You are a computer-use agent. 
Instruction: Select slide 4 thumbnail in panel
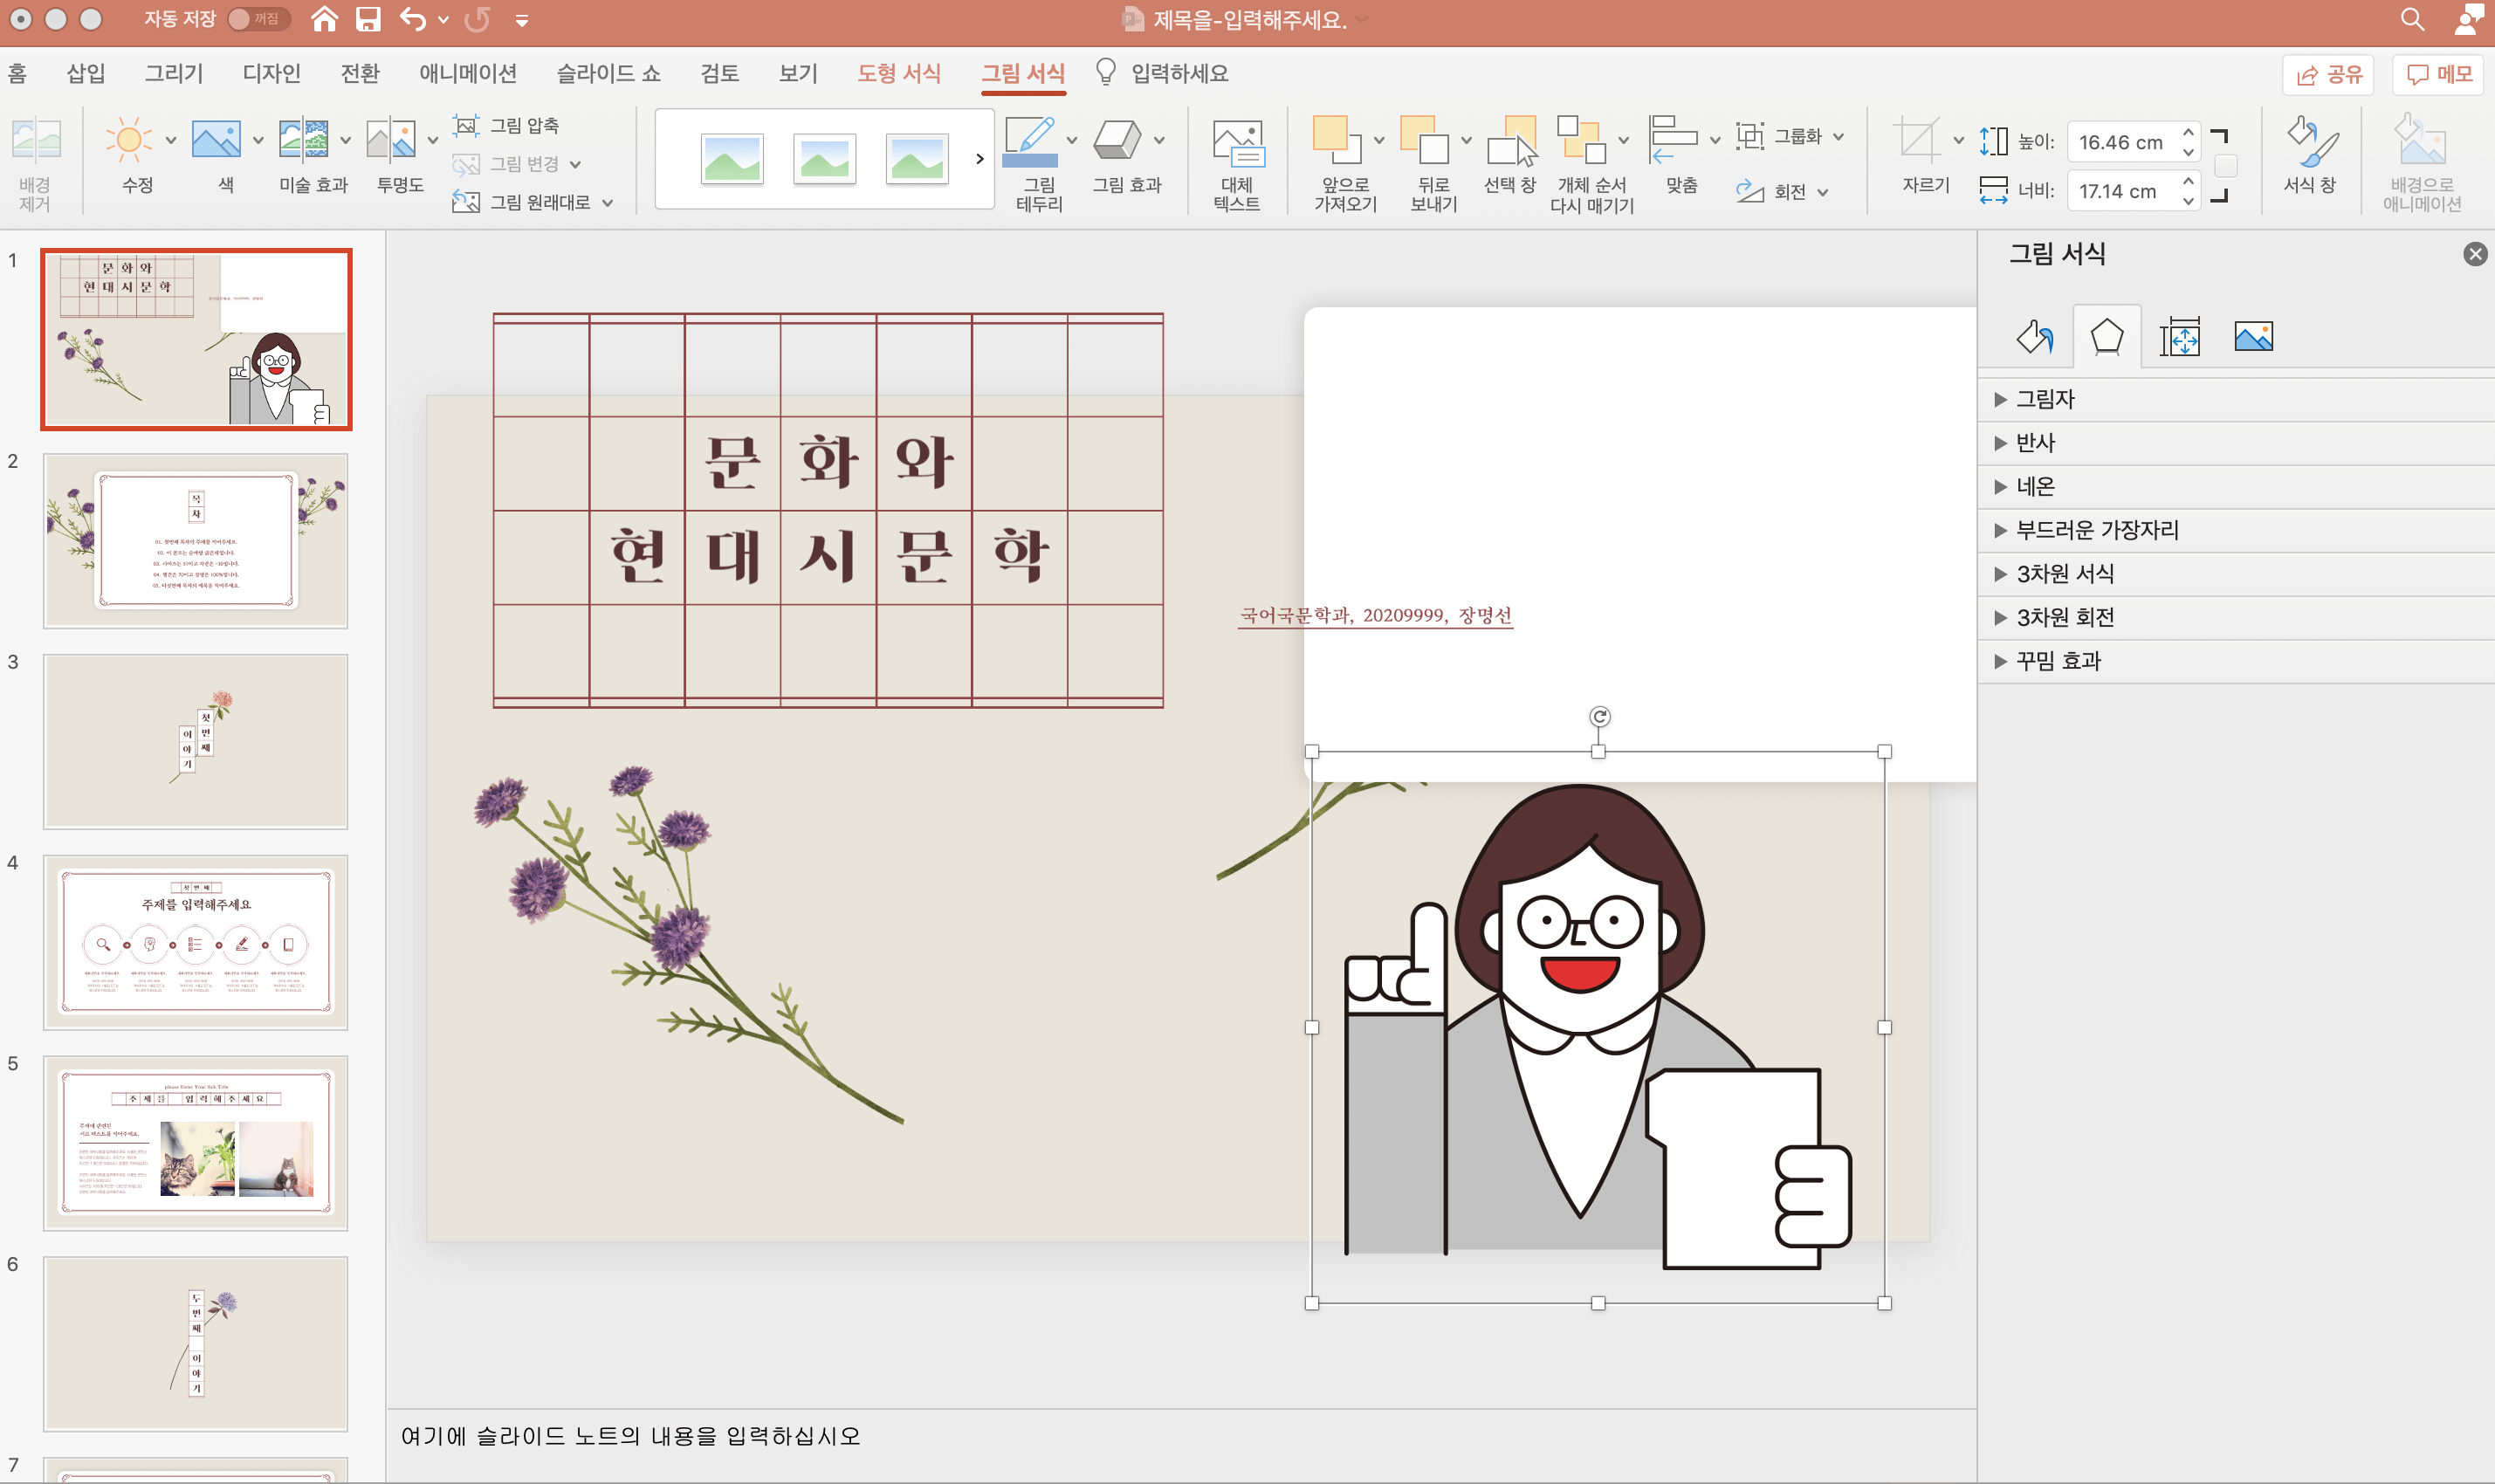click(195, 941)
